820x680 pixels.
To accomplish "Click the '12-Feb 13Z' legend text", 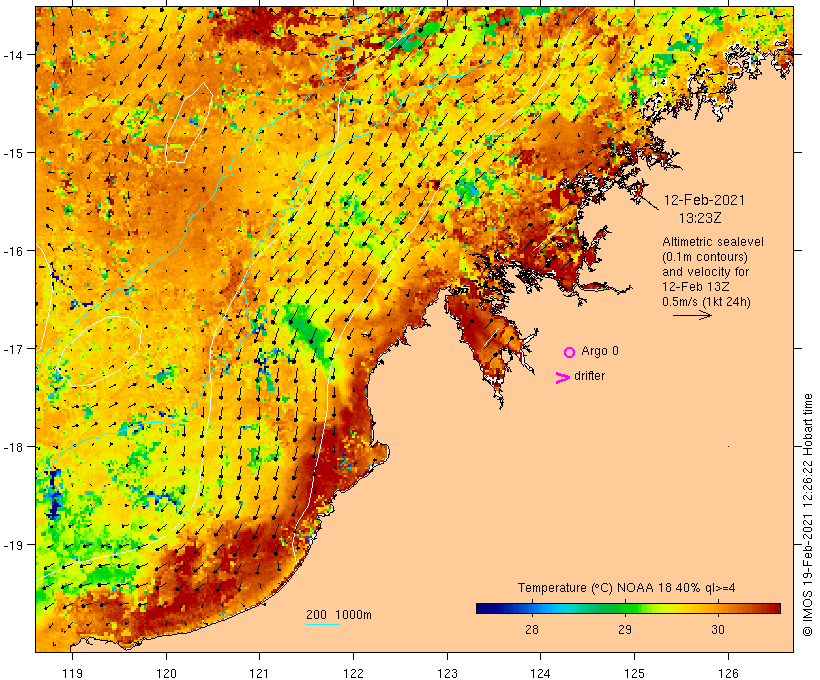I will 696,287.
